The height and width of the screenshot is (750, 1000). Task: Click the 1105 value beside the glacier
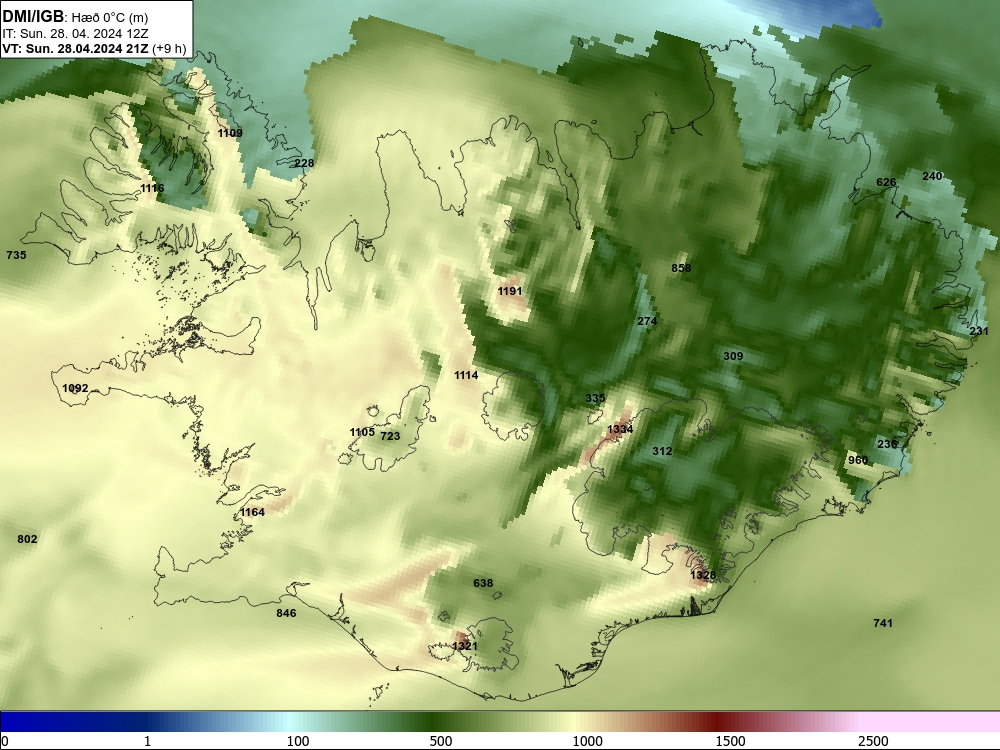(x=362, y=432)
